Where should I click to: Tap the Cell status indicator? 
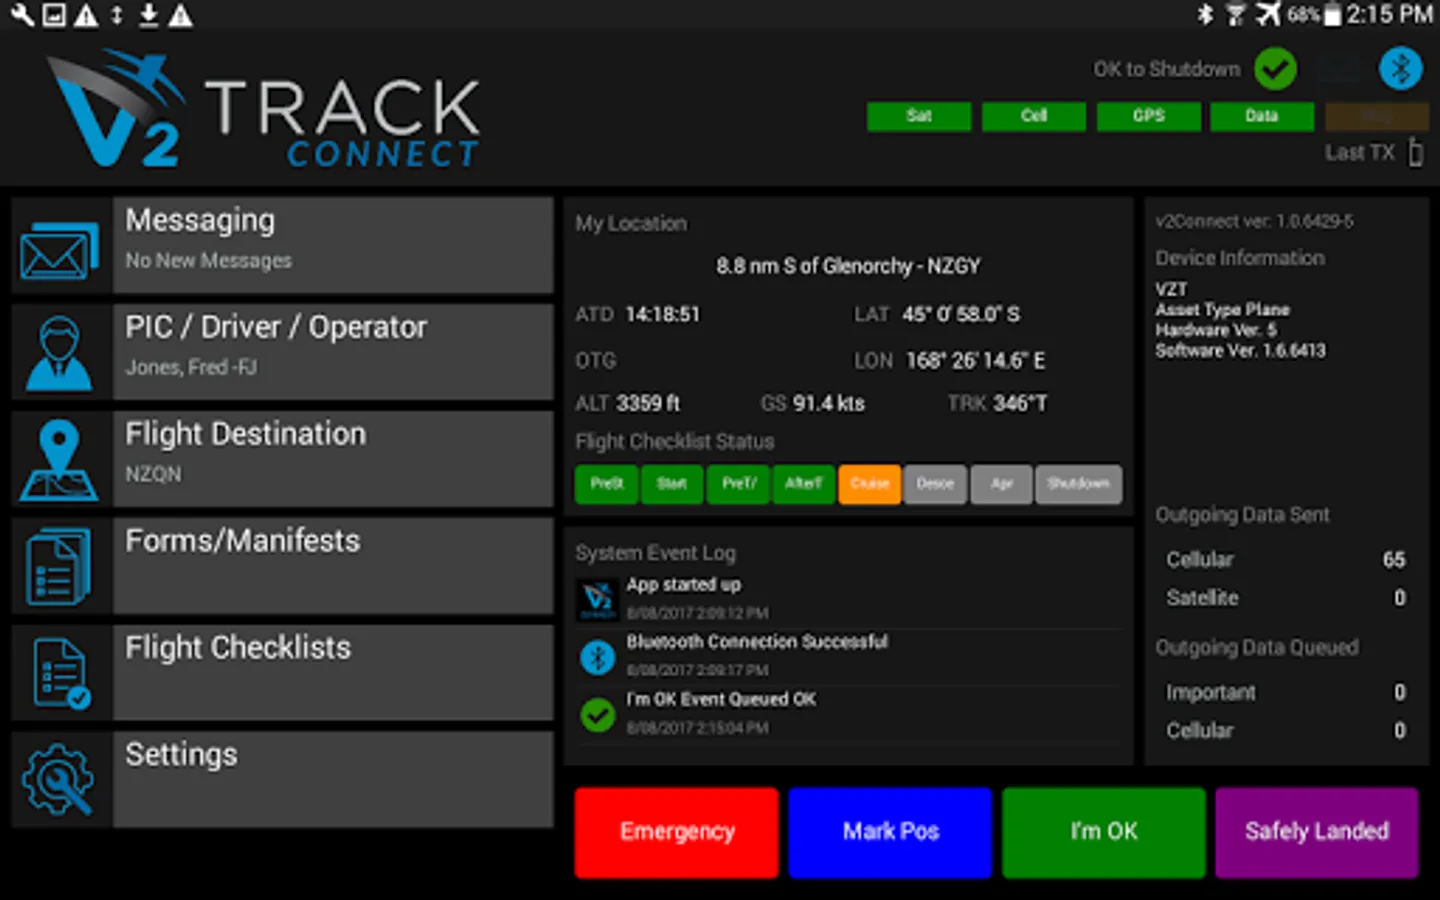click(1034, 116)
